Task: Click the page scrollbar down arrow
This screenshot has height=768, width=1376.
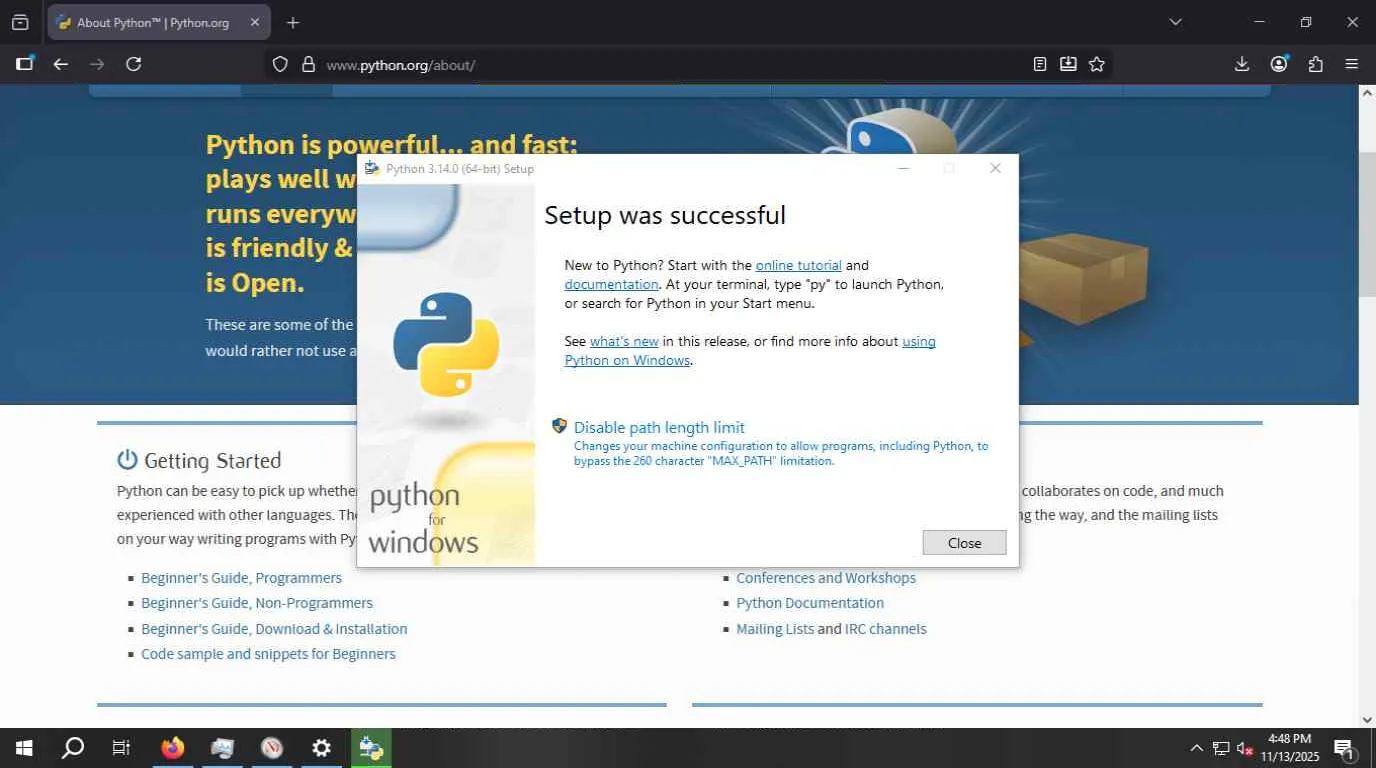Action: coord(1367,719)
